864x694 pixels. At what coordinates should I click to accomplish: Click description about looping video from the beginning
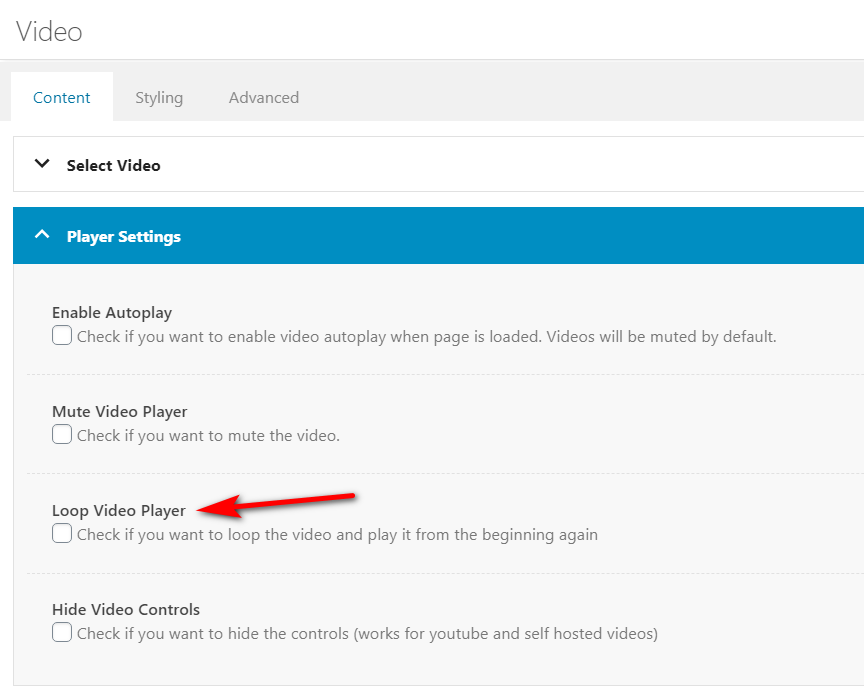[x=337, y=535]
